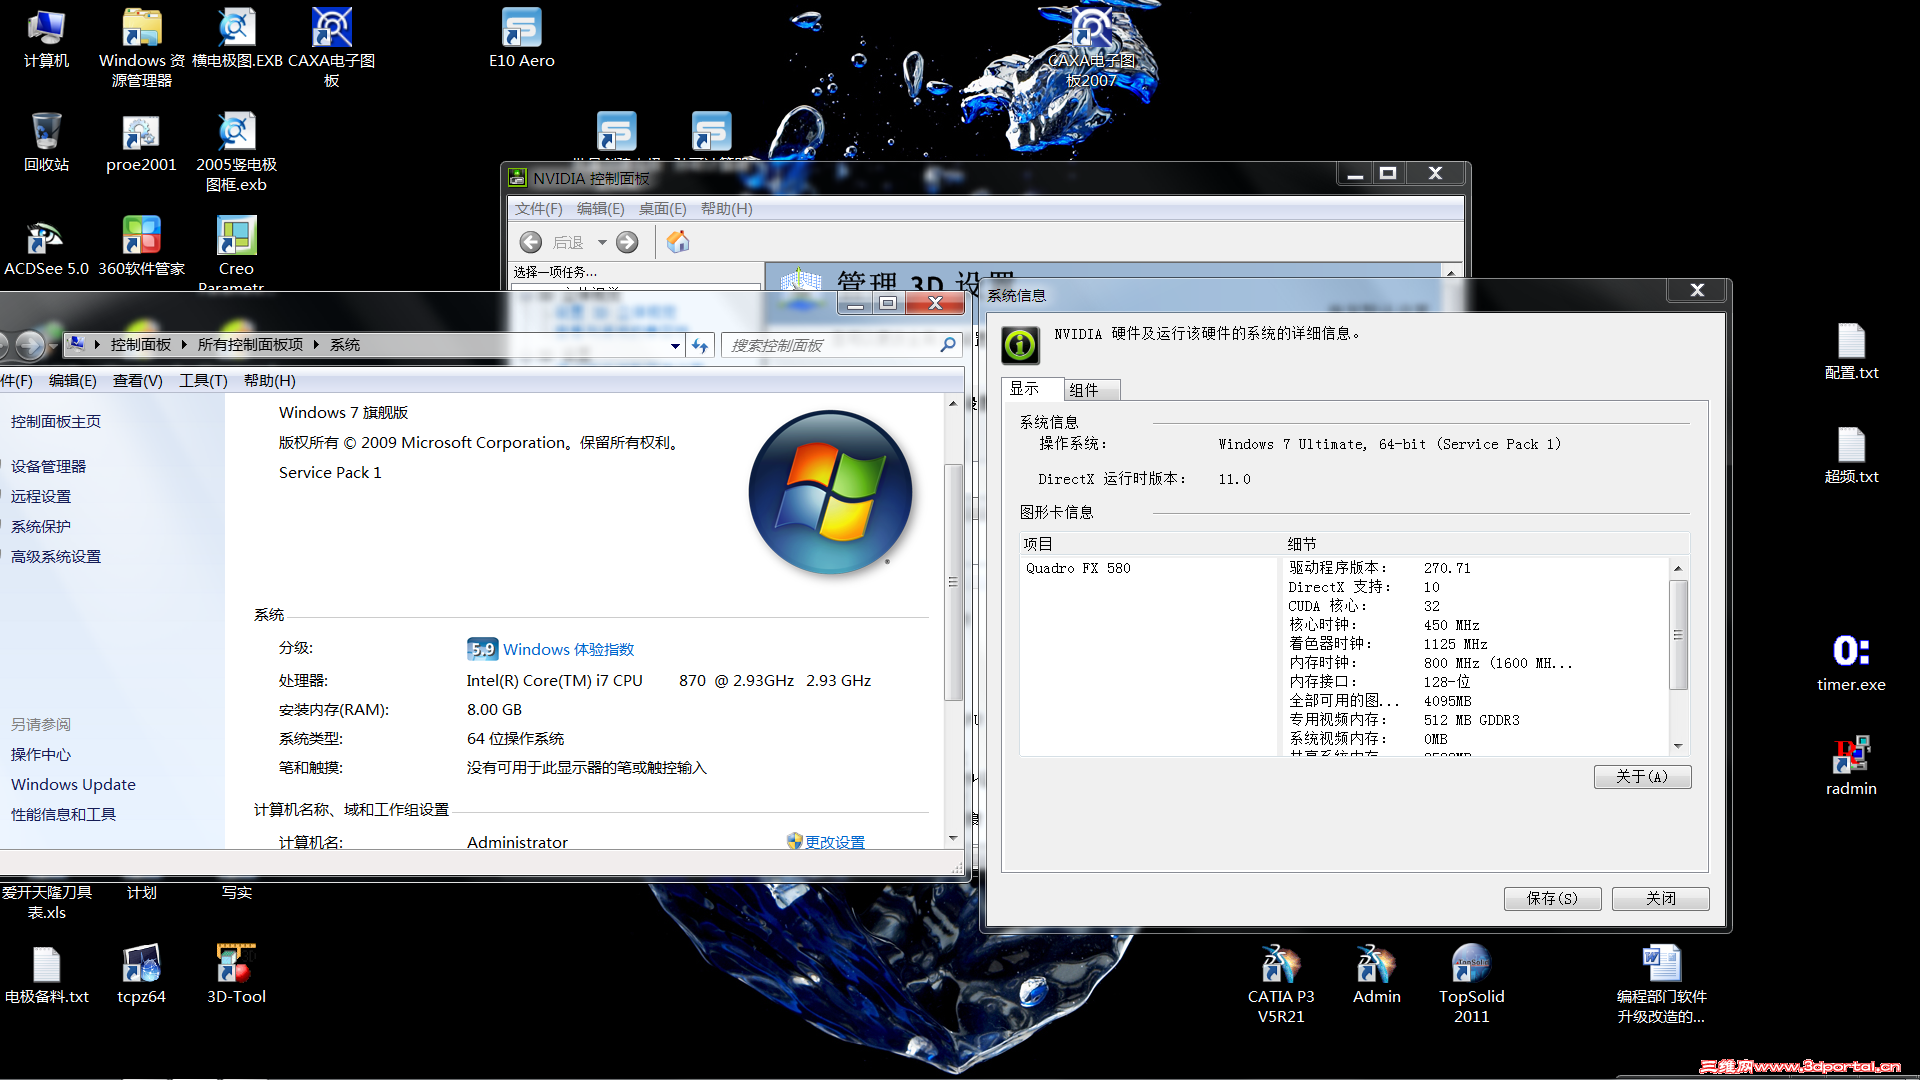1920x1080 pixels.
Task: Open 更改设置 to change computer name
Action: [x=833, y=841]
